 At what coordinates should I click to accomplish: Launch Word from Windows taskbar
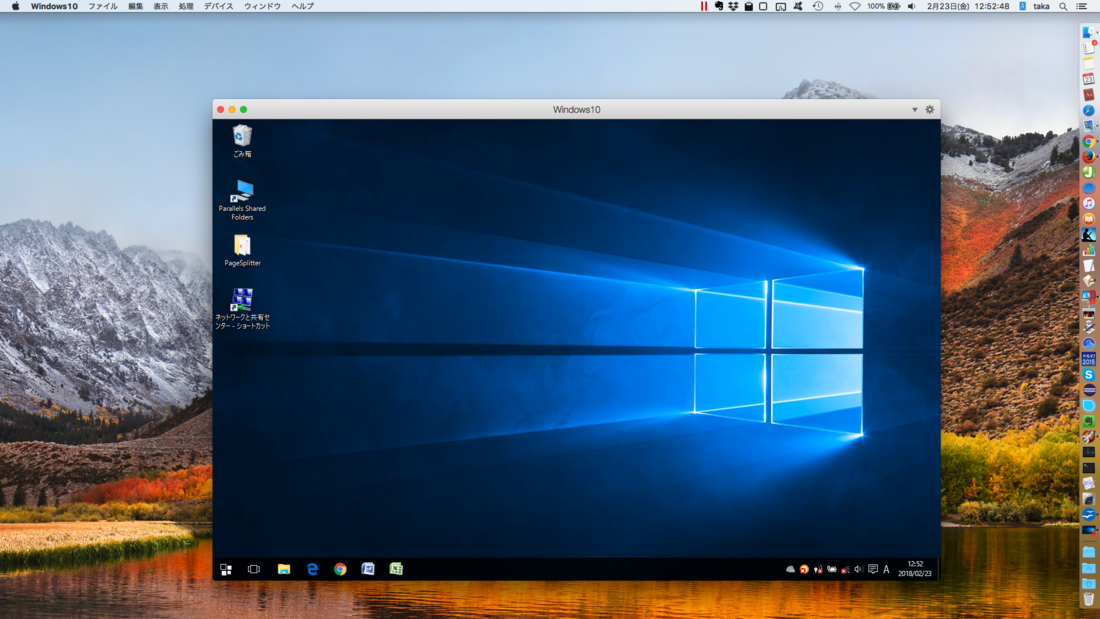coord(368,569)
